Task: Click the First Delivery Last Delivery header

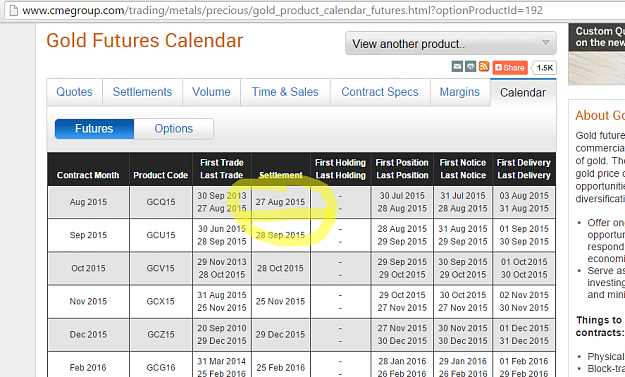Action: tap(524, 169)
